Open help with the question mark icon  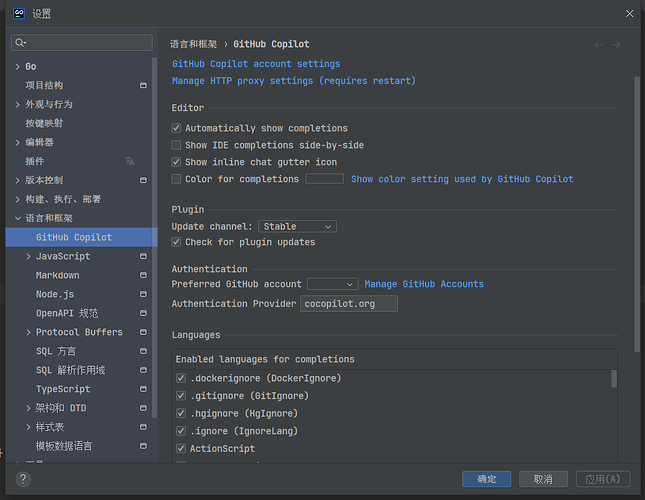(x=23, y=479)
